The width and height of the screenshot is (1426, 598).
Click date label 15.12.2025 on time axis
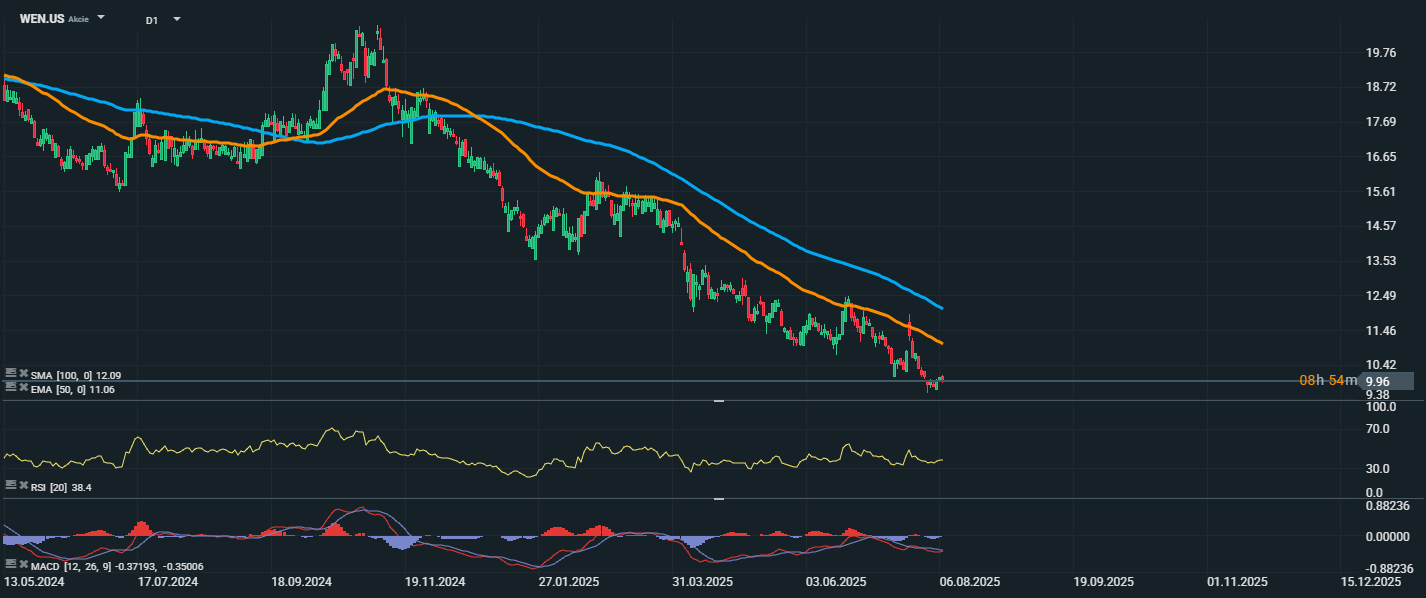(1371, 581)
